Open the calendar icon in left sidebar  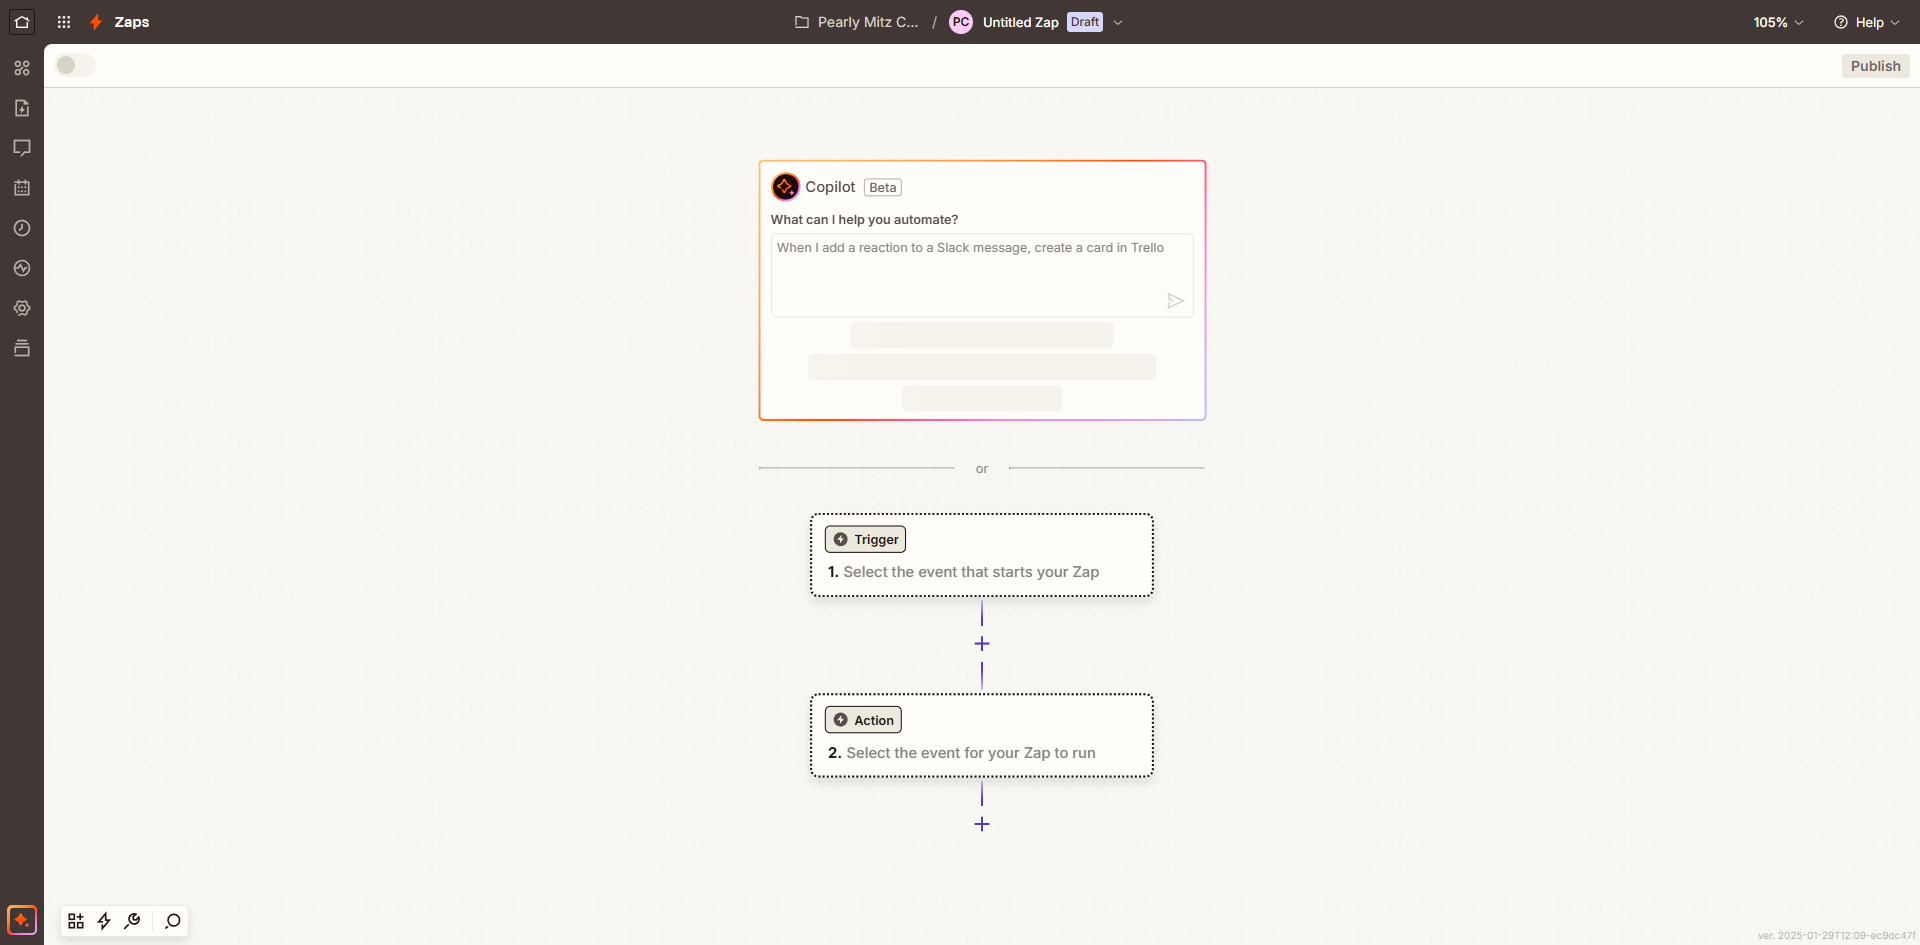[x=22, y=188]
